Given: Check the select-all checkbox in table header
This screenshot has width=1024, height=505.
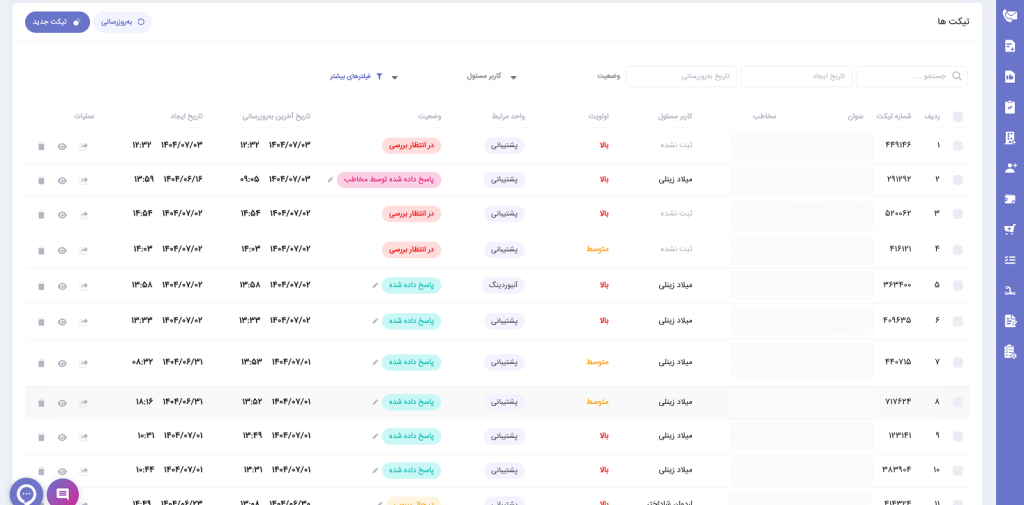Looking at the screenshot, I should (958, 116).
